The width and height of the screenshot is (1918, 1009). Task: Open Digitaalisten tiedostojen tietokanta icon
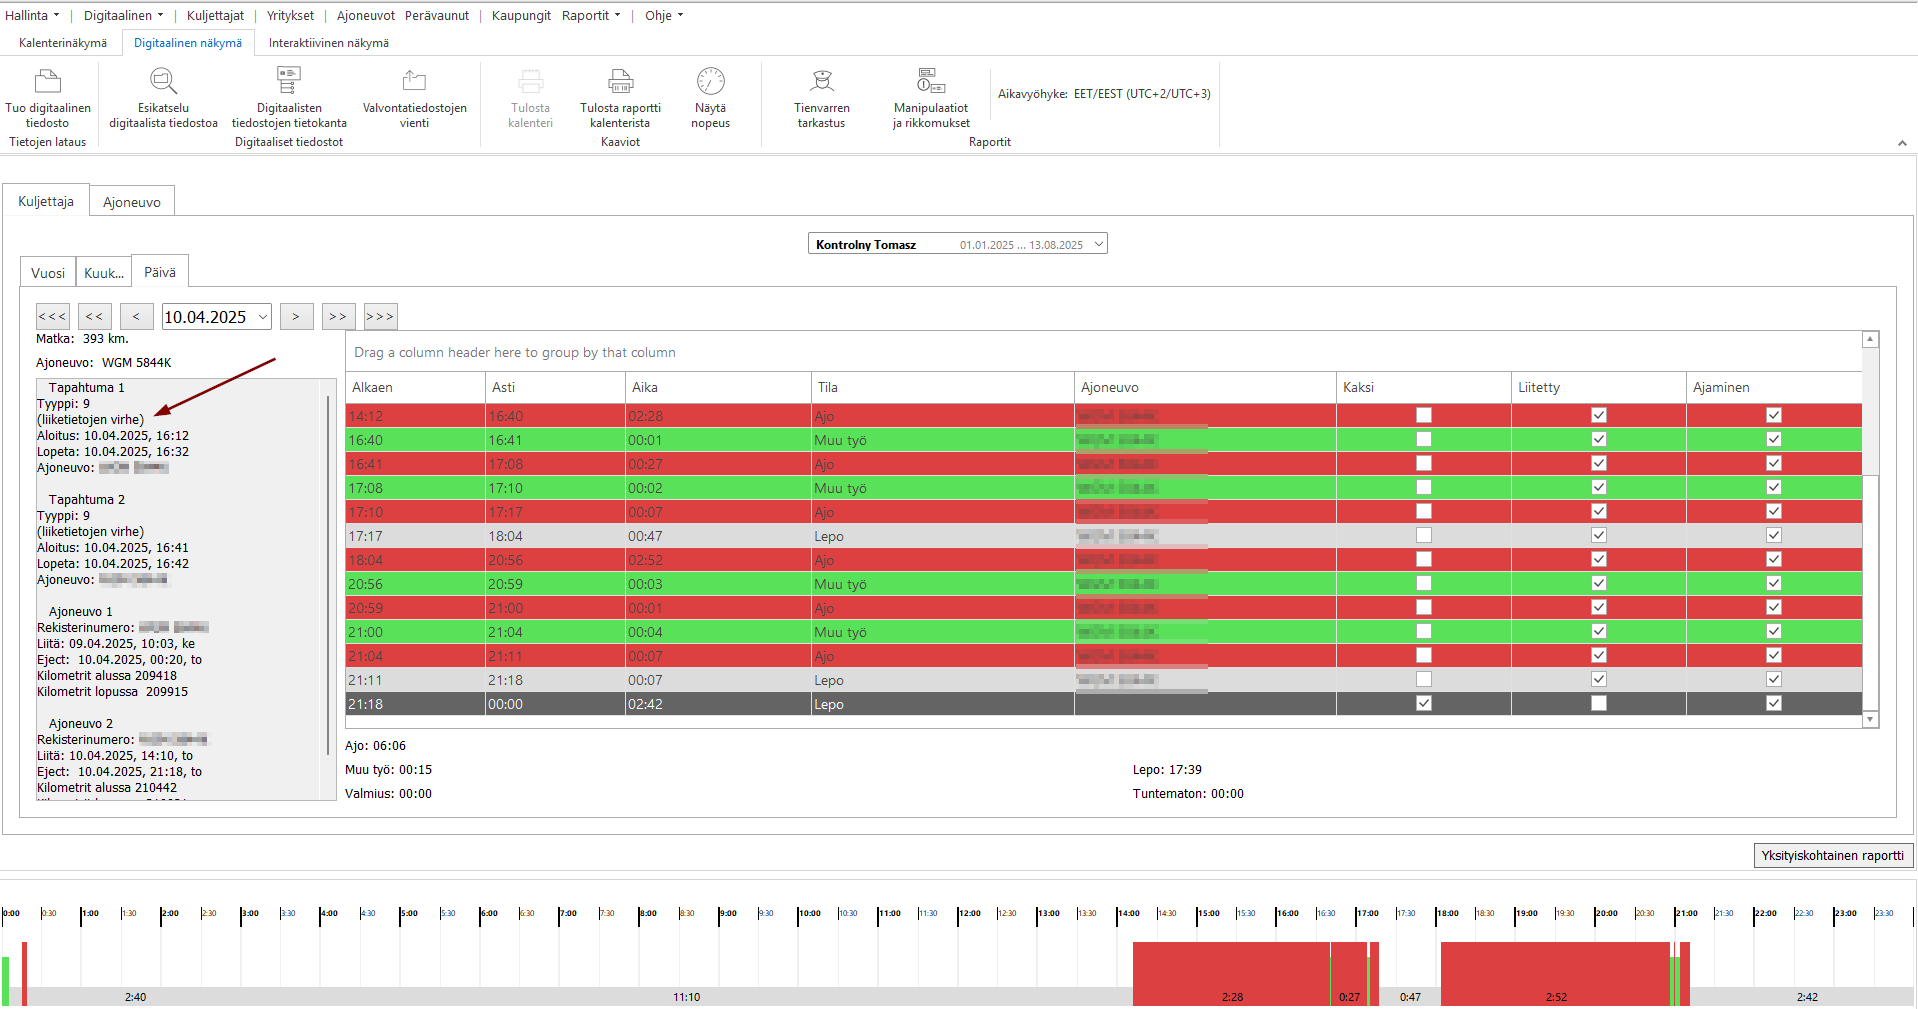(x=289, y=80)
